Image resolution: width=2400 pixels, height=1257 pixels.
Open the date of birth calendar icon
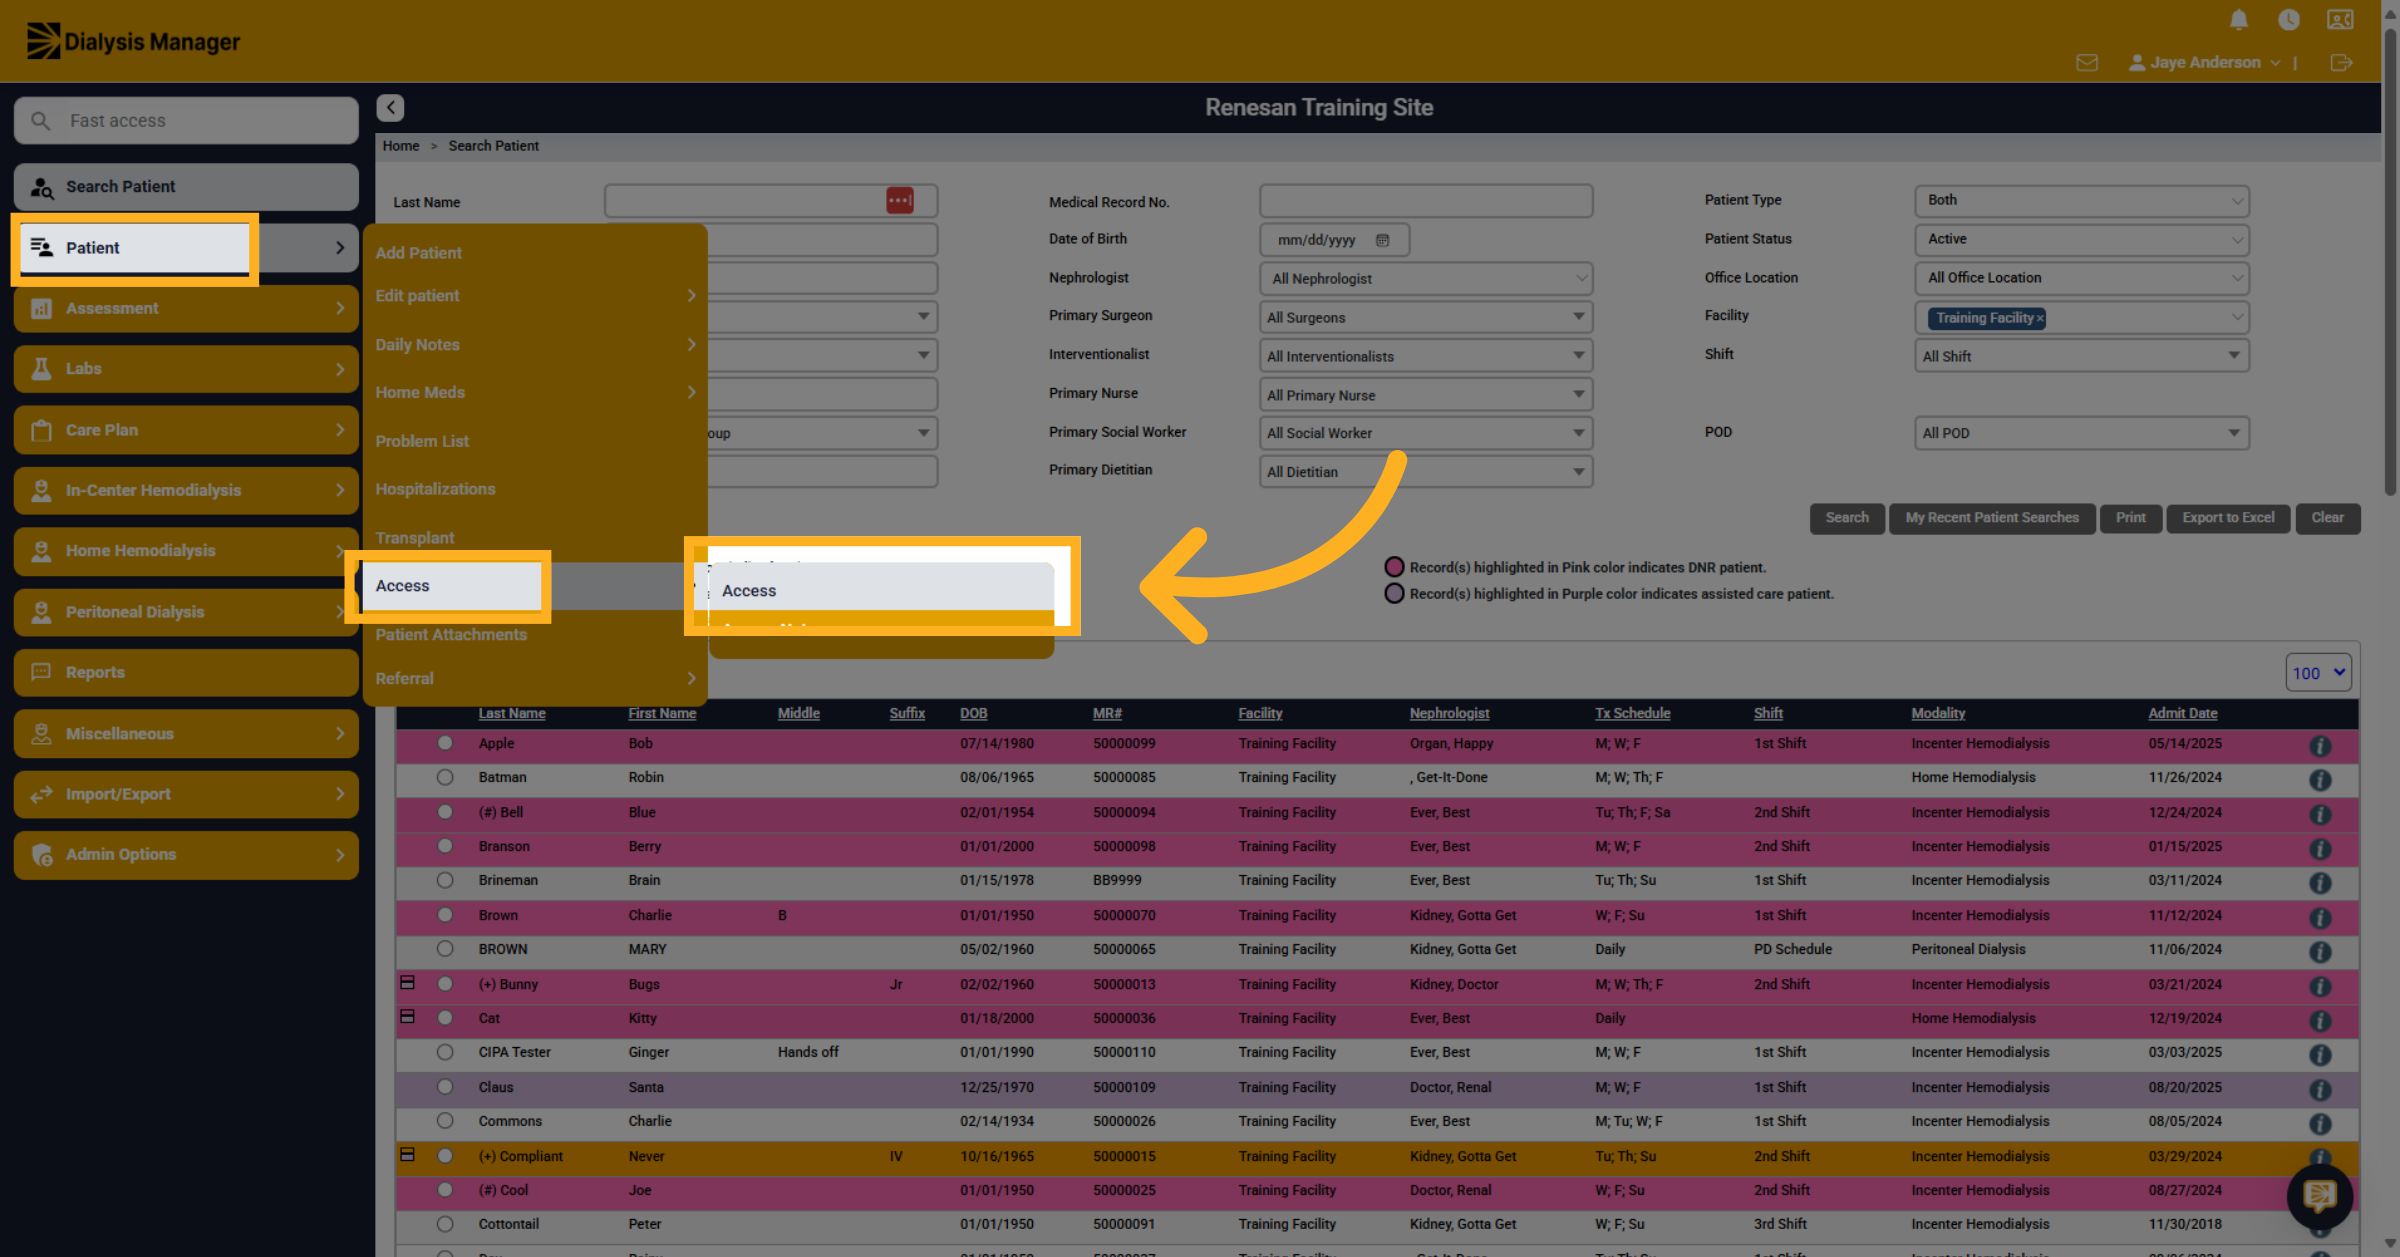click(1382, 240)
